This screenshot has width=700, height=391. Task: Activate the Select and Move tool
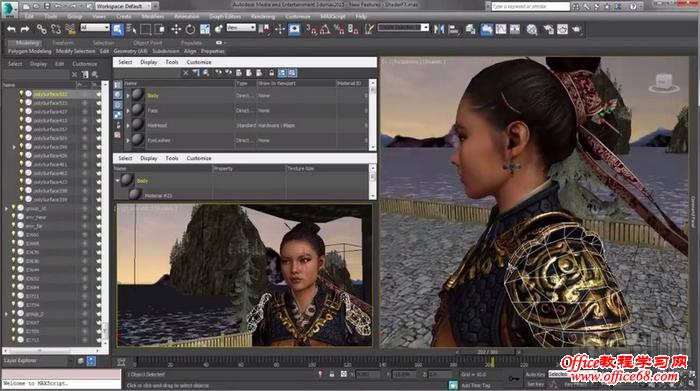point(176,29)
